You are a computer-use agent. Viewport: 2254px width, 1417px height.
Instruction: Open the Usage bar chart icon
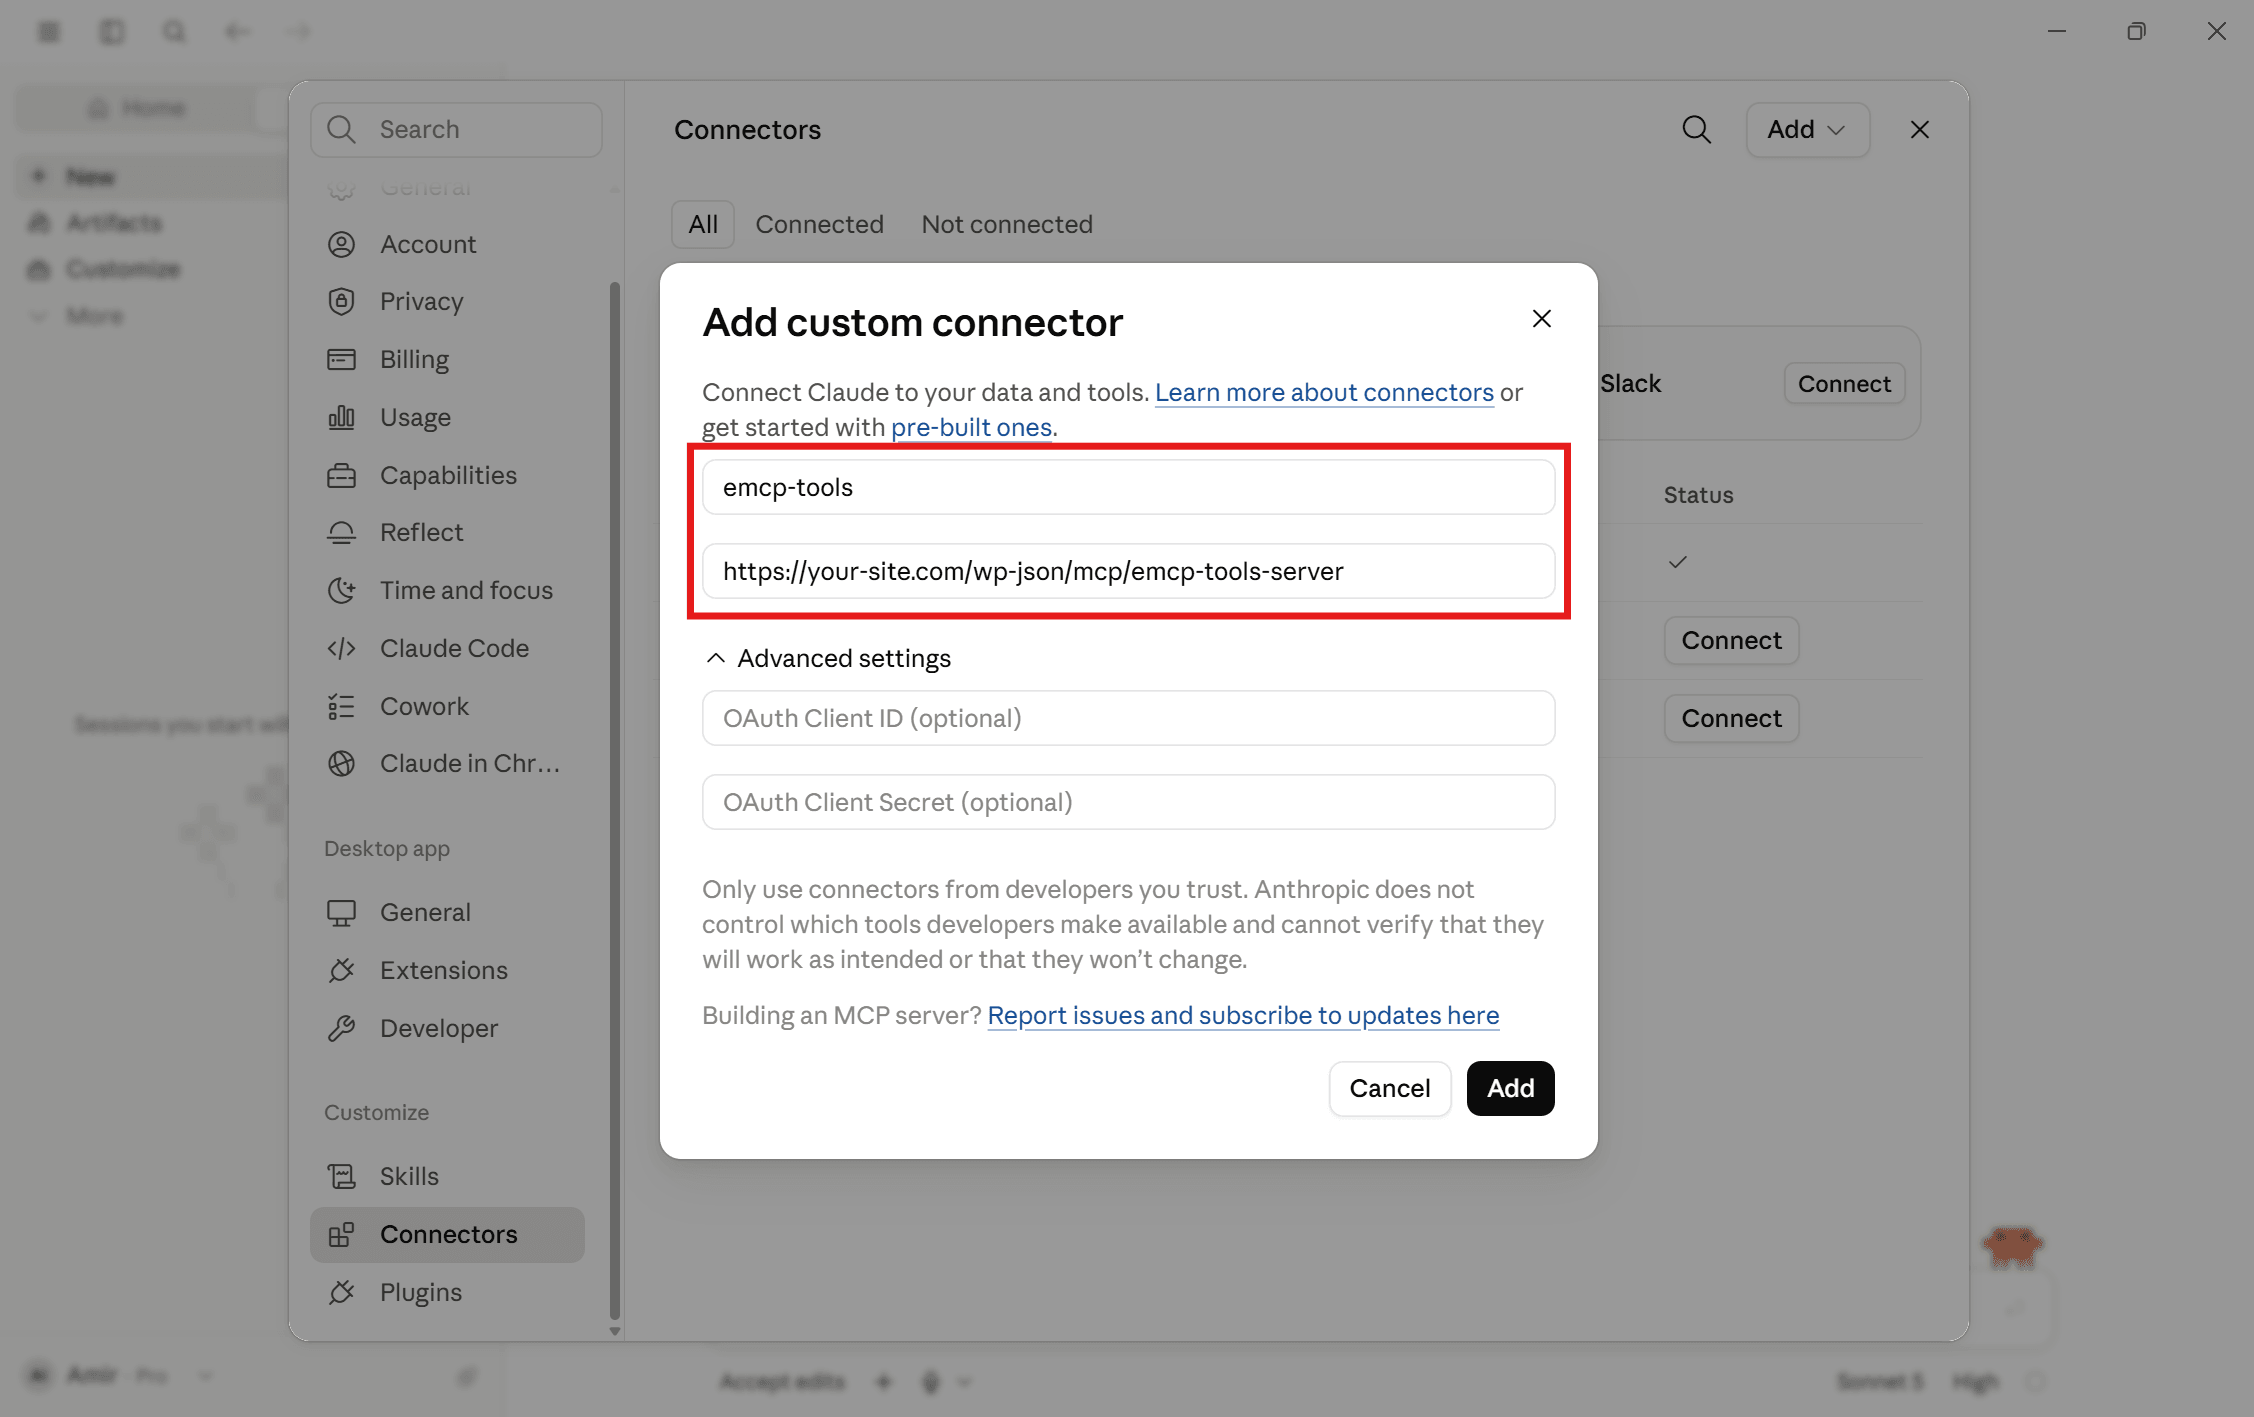[341, 417]
